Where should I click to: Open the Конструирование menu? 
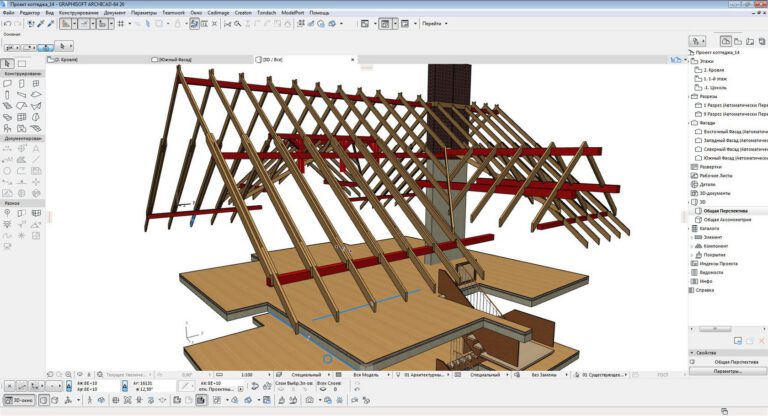[x=78, y=13]
